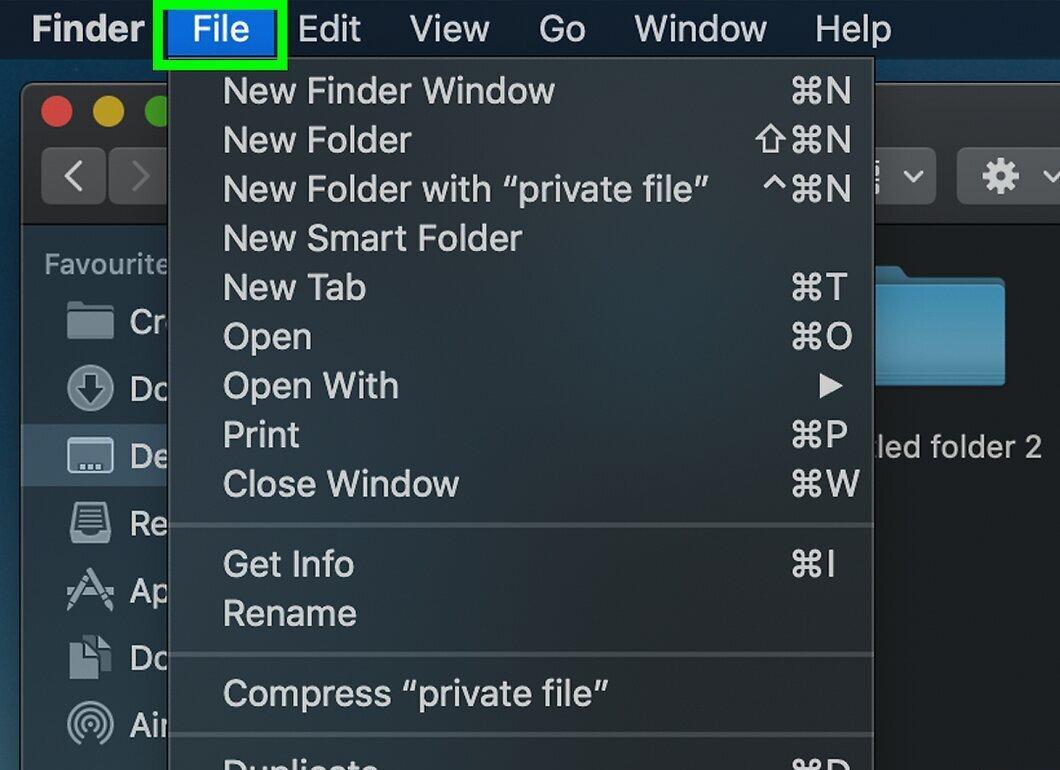The image size is (1060, 770).
Task: Go back with the left chevron button
Action: [x=74, y=176]
